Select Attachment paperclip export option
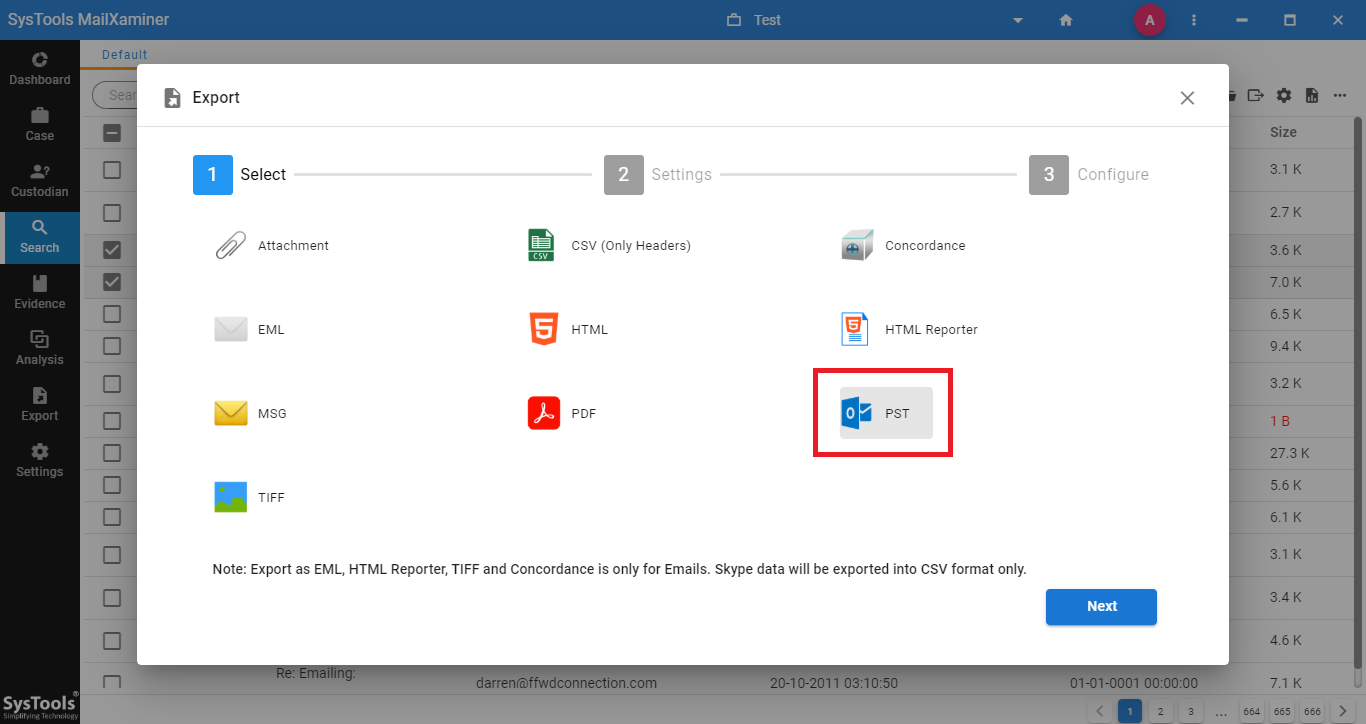 272,245
